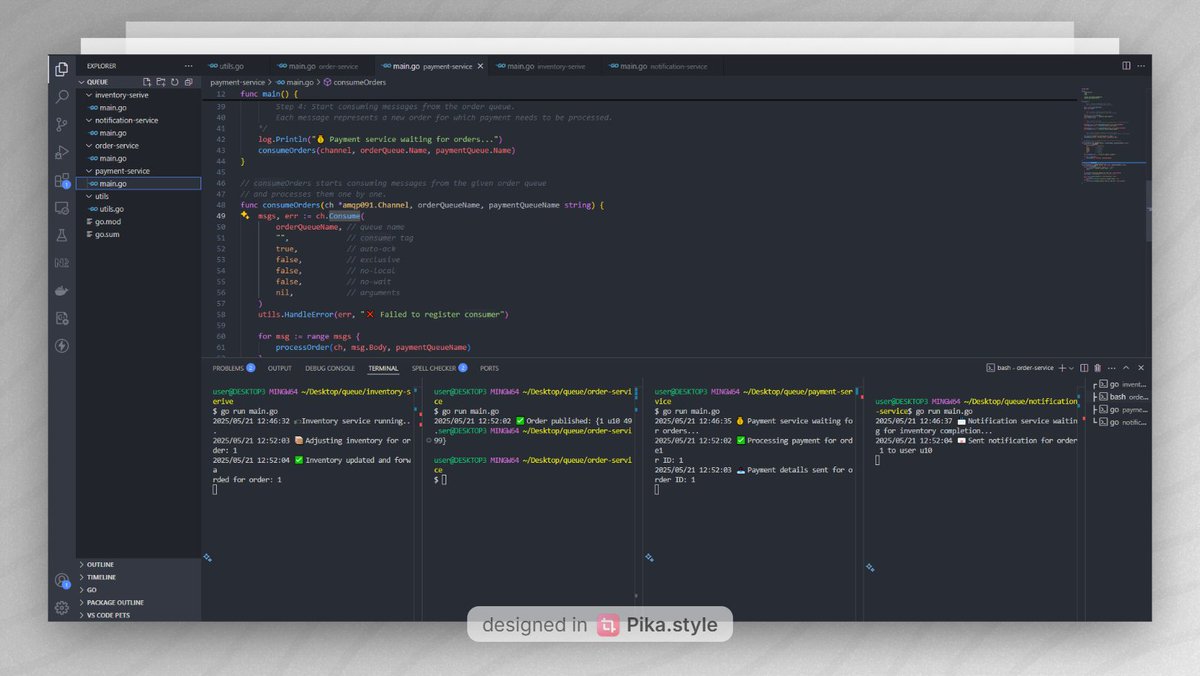Open the PORTS panel tab

pos(489,368)
